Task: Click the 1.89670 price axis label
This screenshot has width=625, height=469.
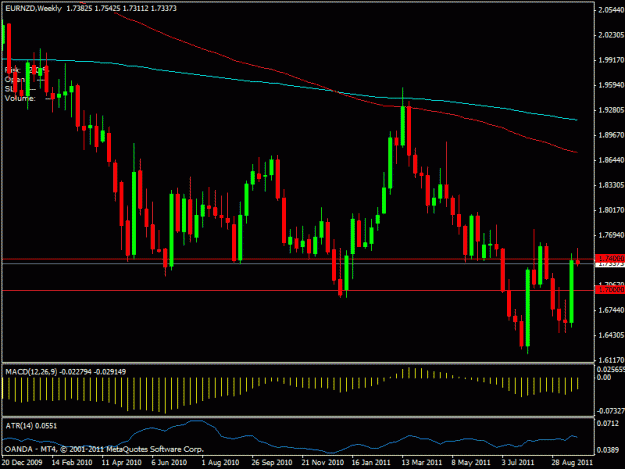Action: (x=611, y=135)
